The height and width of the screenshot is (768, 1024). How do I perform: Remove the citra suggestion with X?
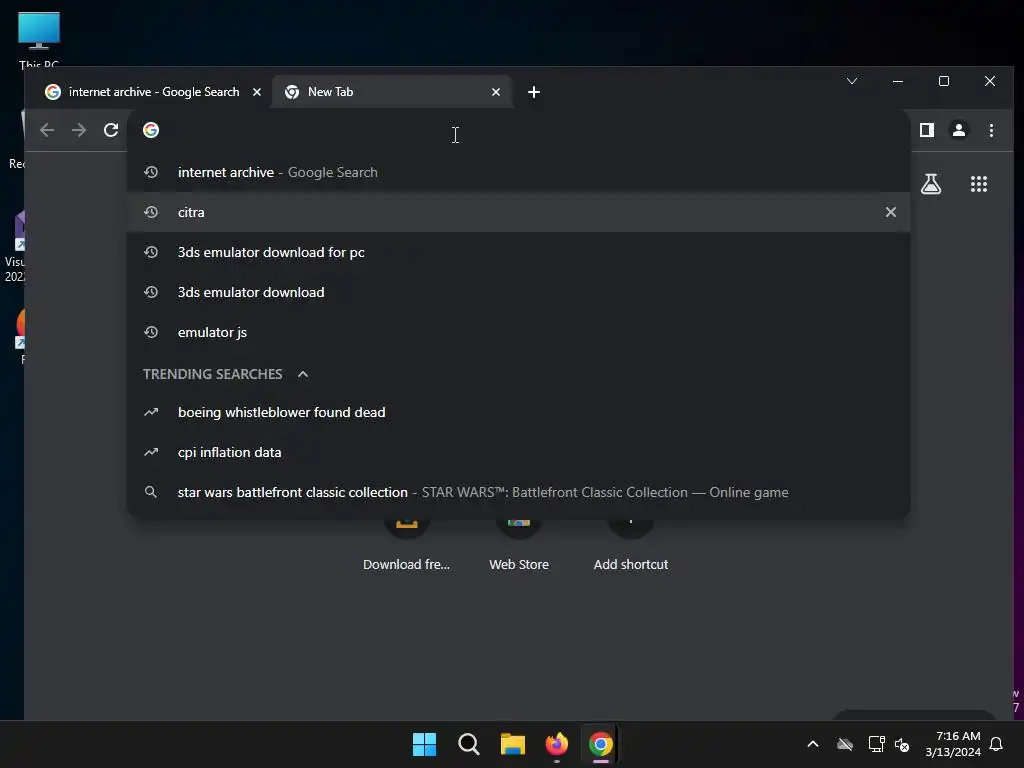pos(890,212)
